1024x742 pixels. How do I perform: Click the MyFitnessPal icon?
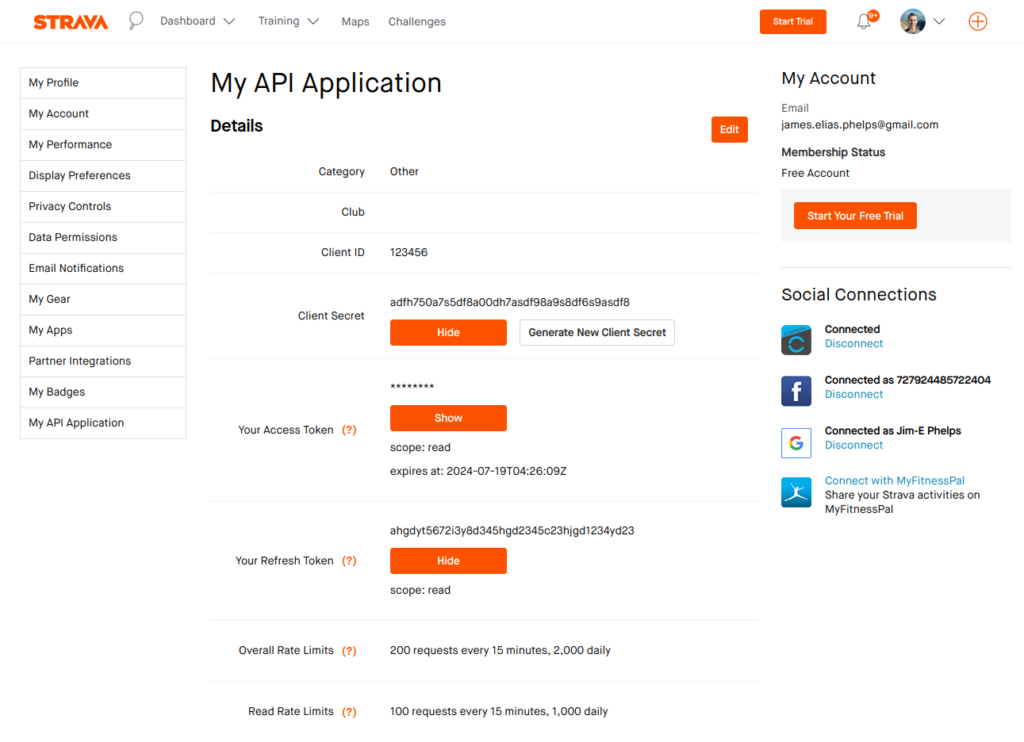796,492
